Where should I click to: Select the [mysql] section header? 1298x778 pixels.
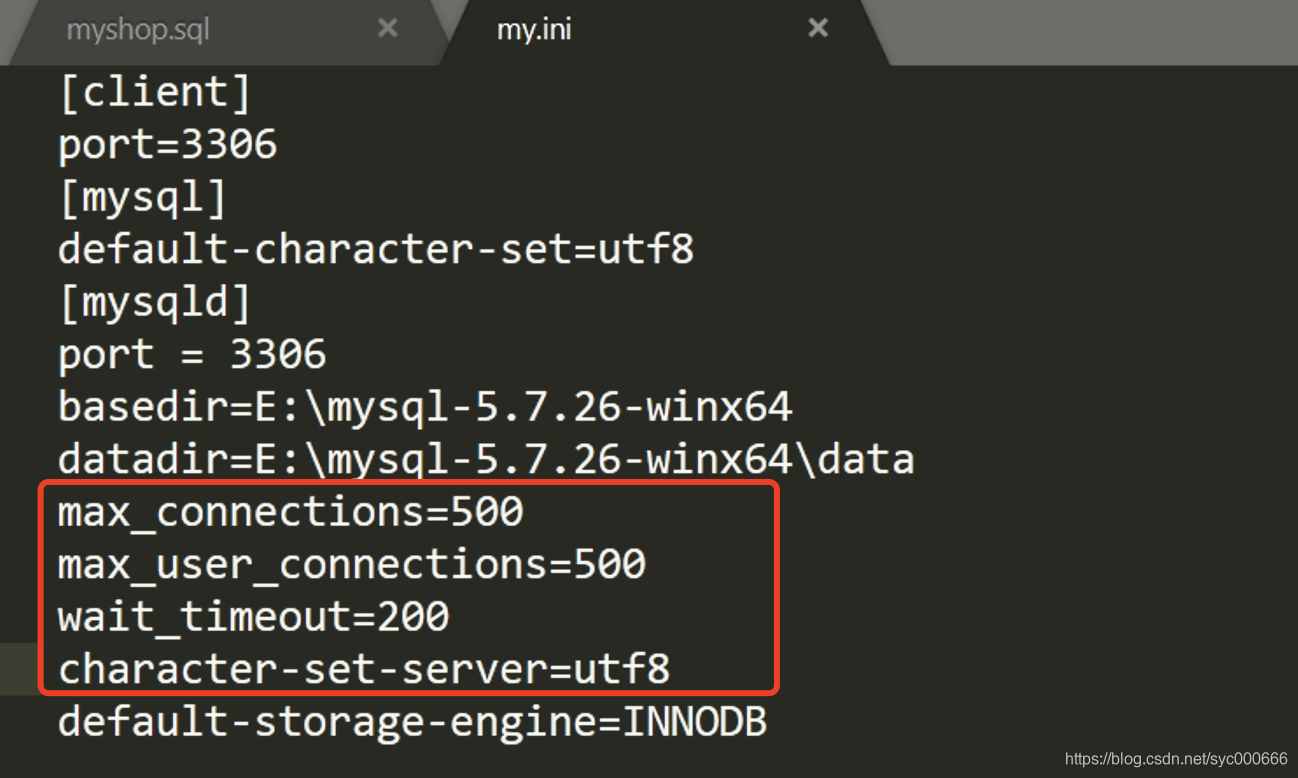pos(141,196)
